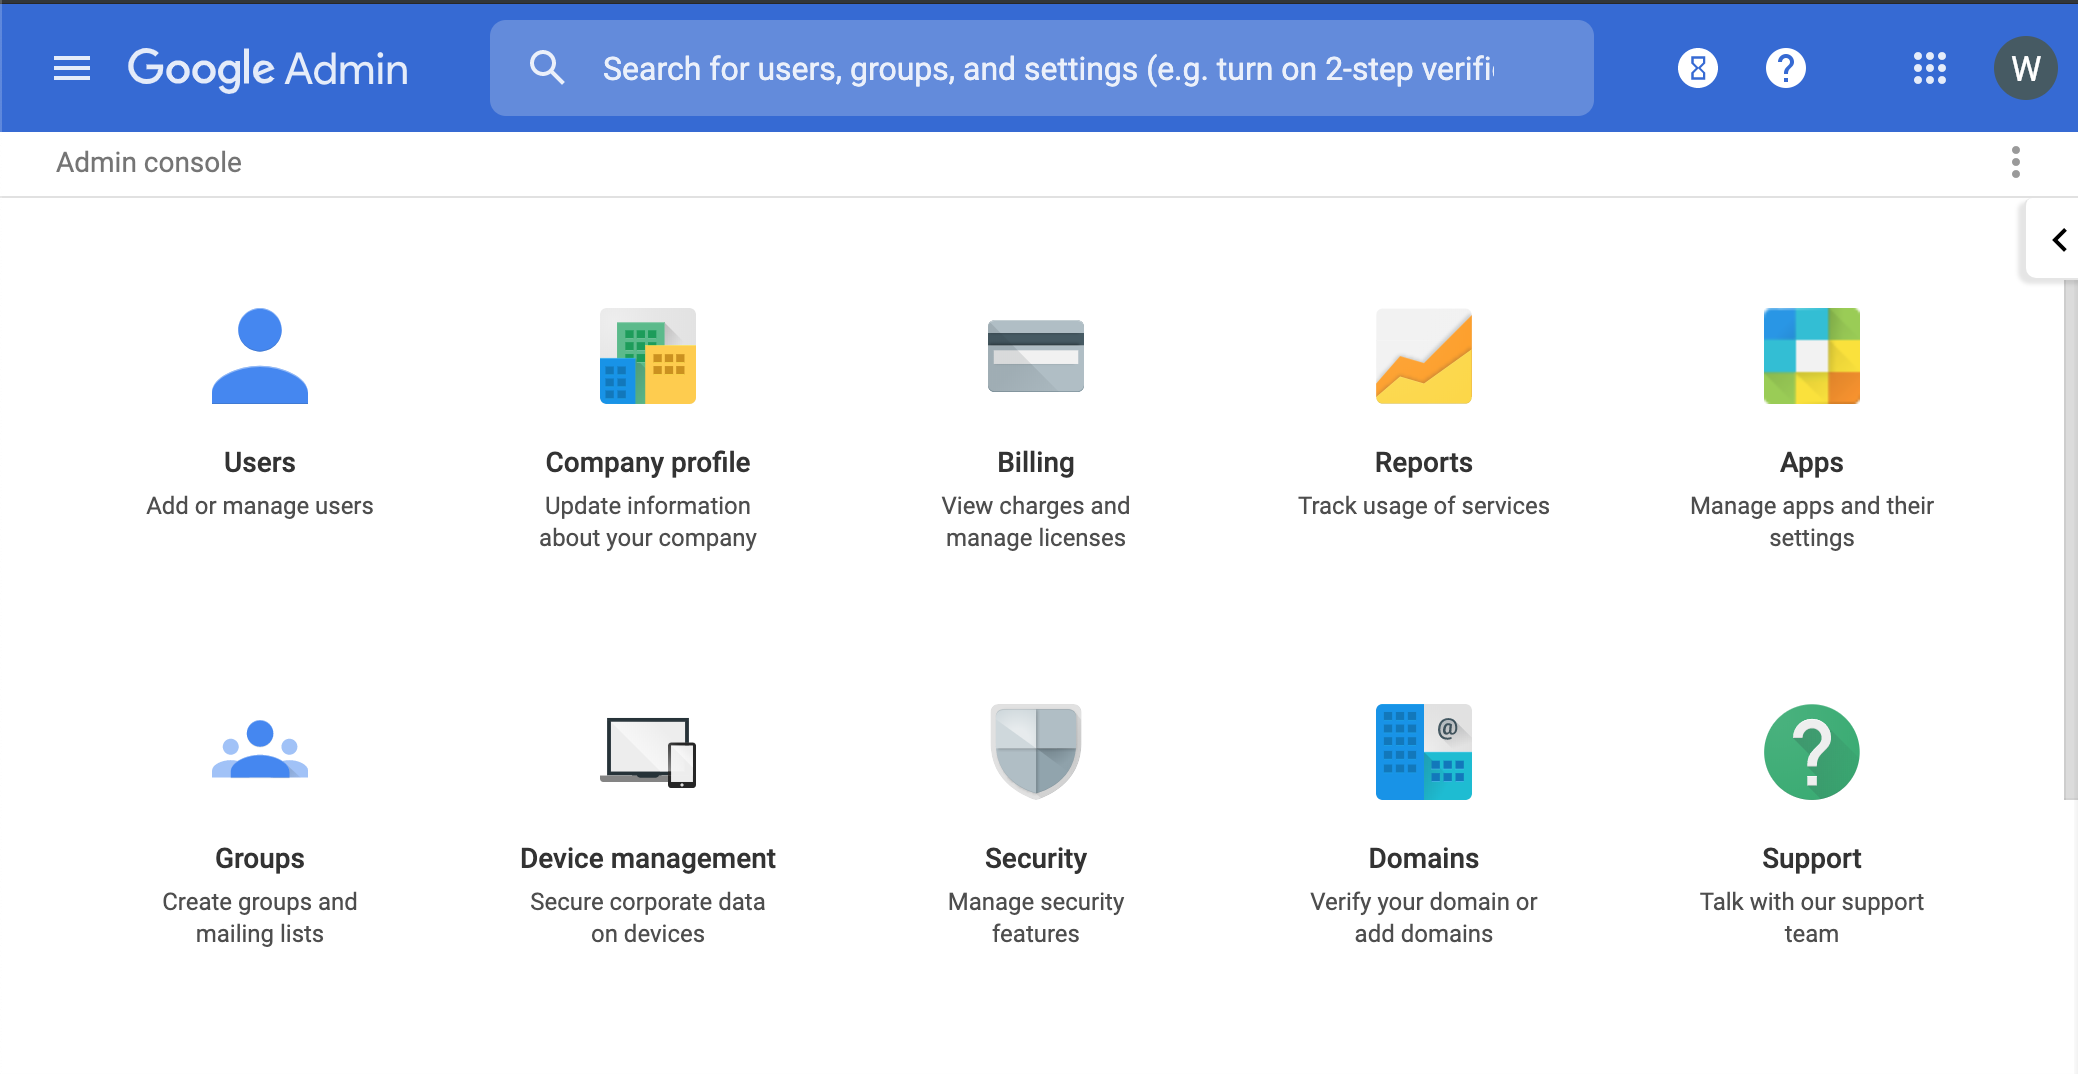The height and width of the screenshot is (1074, 2078).
Task: Focus the users and settings search field
Action: coord(1042,68)
